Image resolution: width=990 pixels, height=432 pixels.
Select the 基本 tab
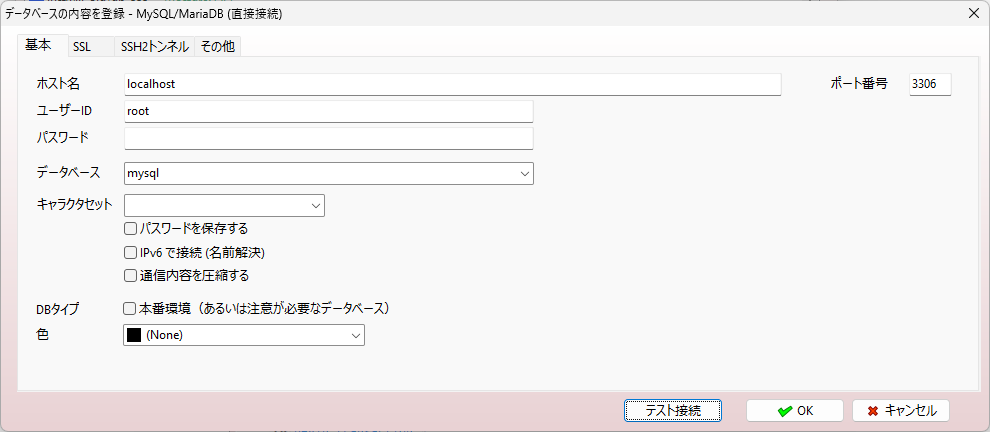tap(39, 46)
